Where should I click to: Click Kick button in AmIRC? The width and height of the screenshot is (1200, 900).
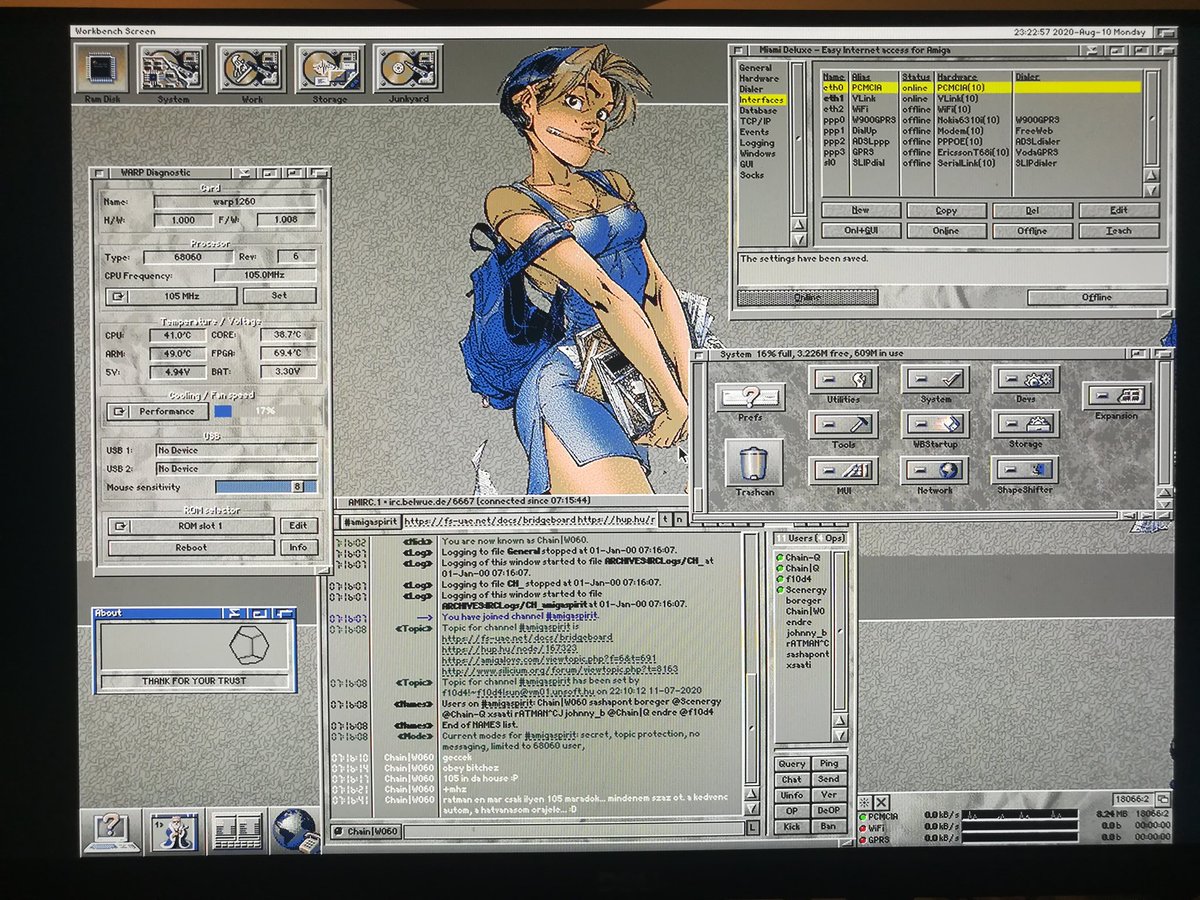791,827
